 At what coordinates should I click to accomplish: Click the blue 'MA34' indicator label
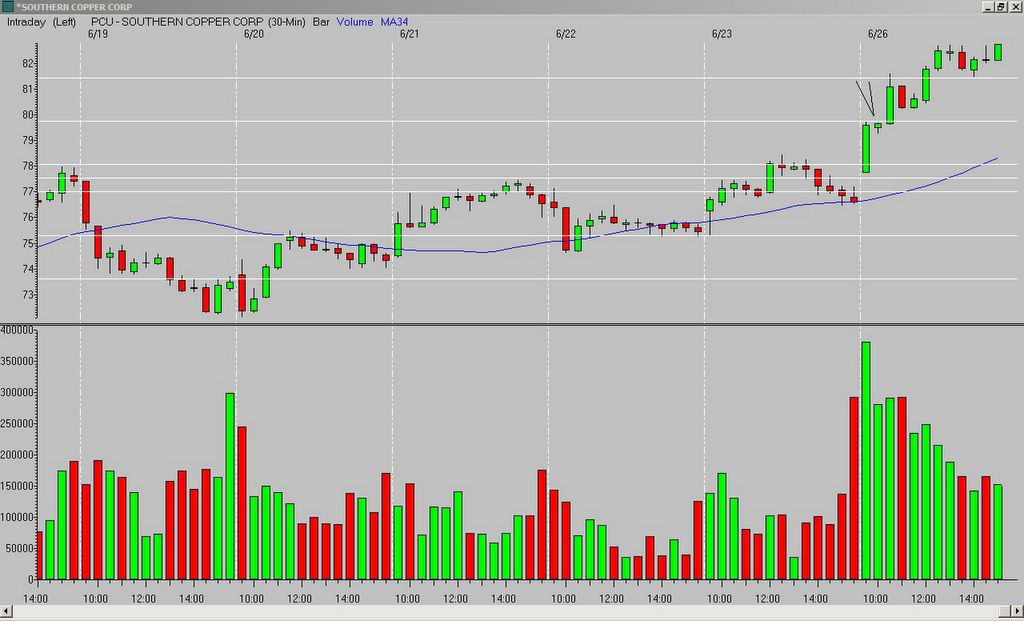[x=394, y=22]
